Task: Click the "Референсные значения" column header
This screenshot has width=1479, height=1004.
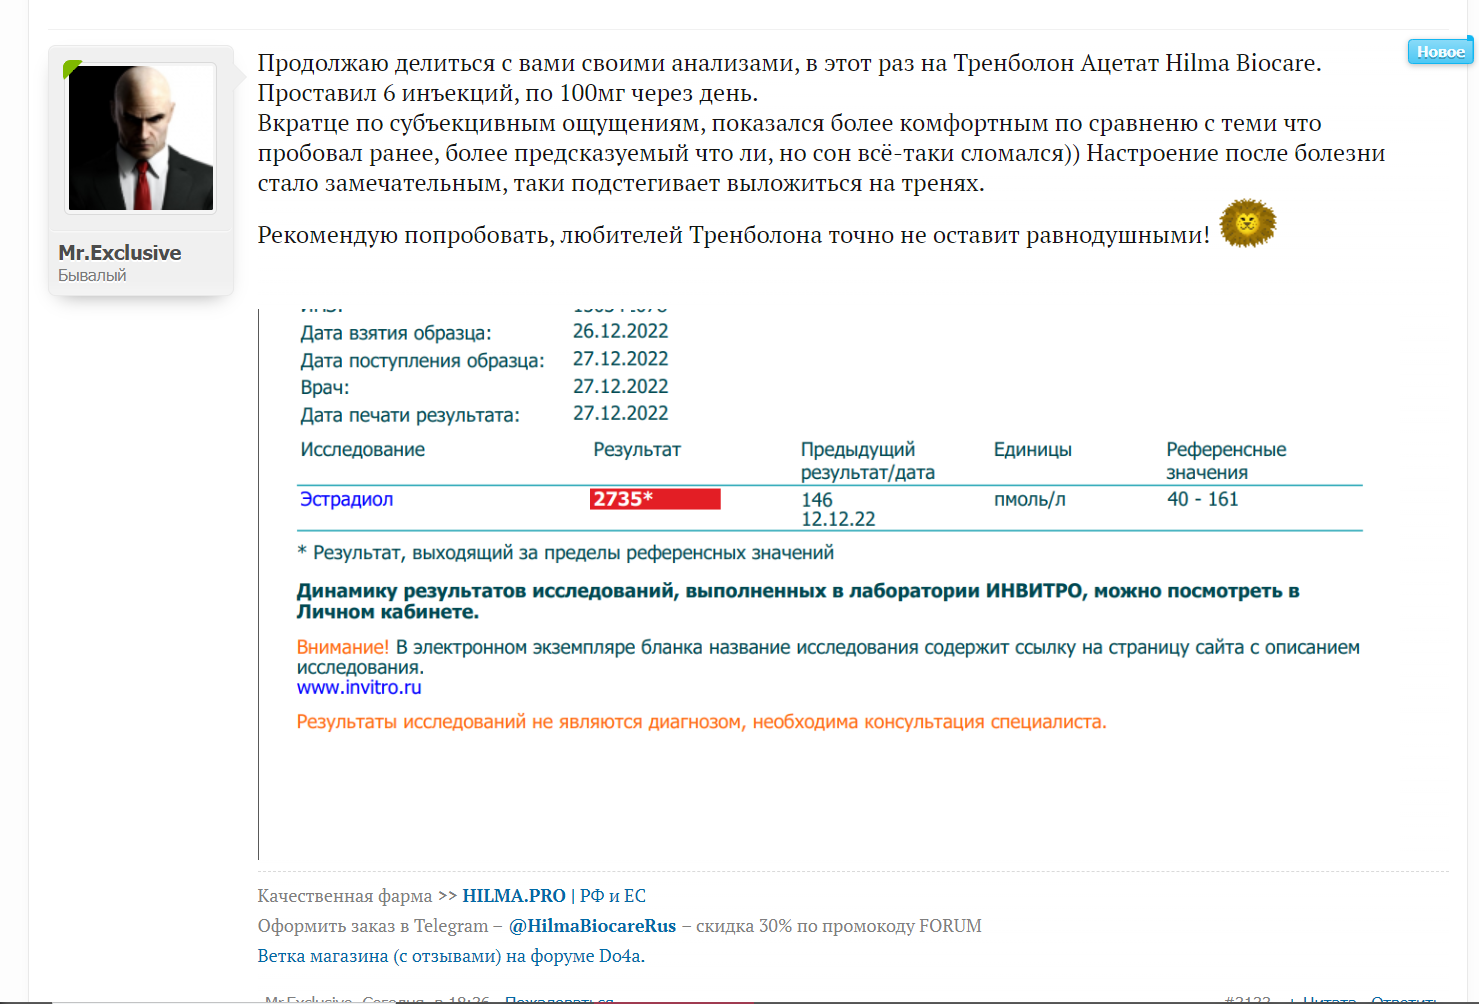Action: pyautogui.click(x=1225, y=461)
